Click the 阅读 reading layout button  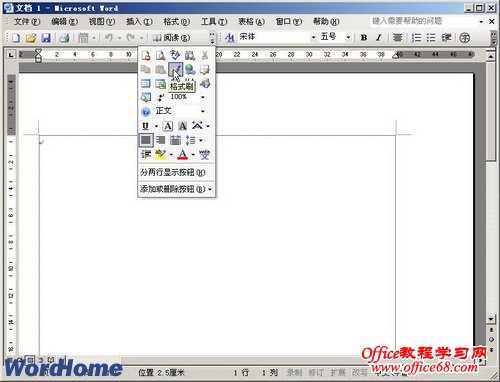pyautogui.click(x=171, y=38)
